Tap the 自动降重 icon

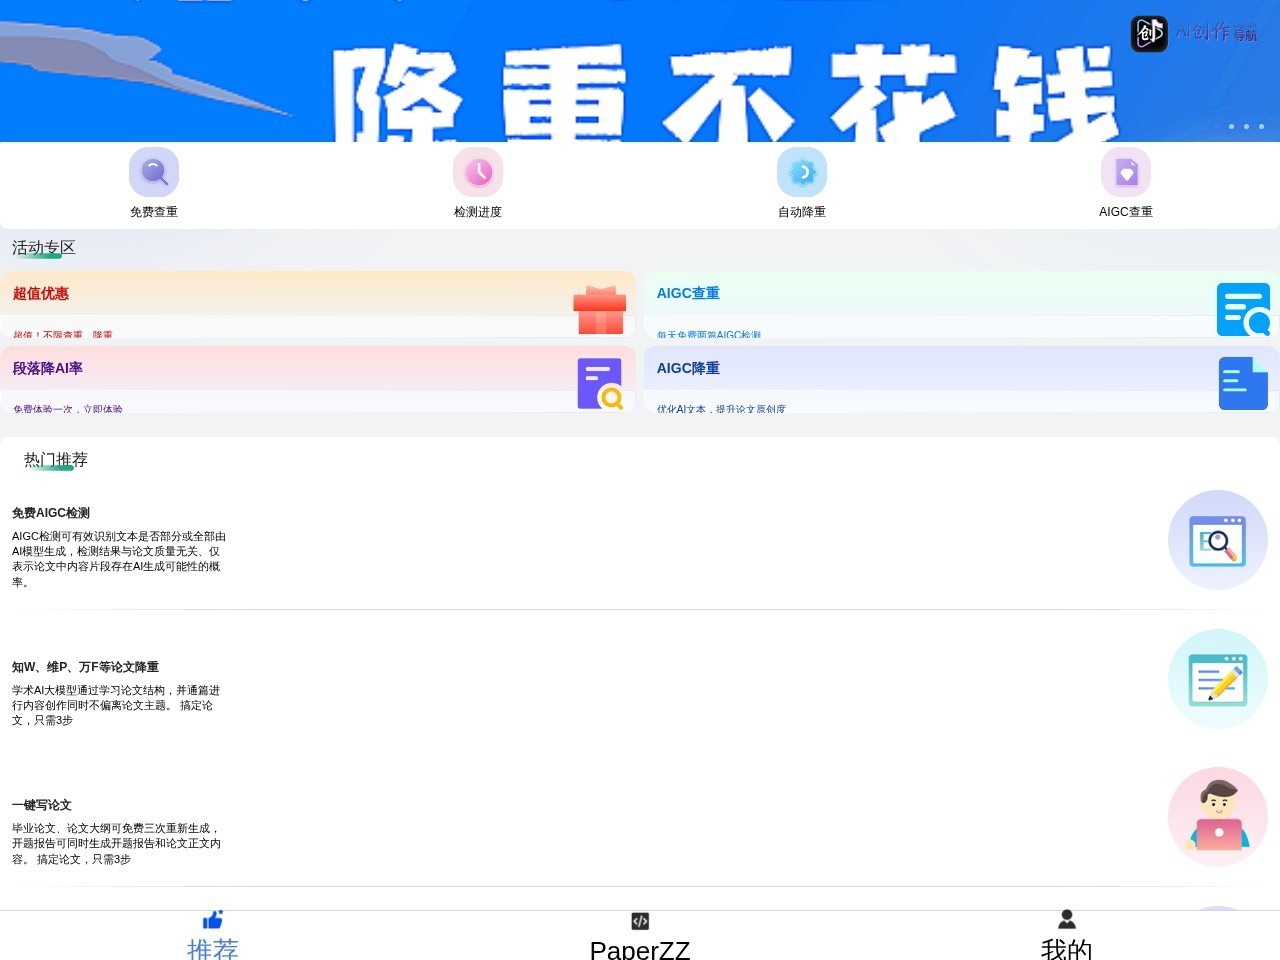pos(802,172)
